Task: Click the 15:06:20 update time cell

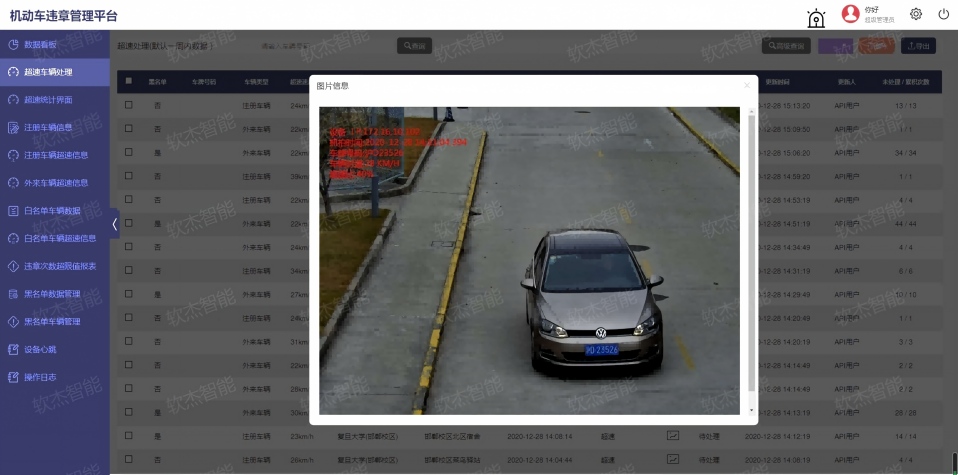Action: coord(784,152)
